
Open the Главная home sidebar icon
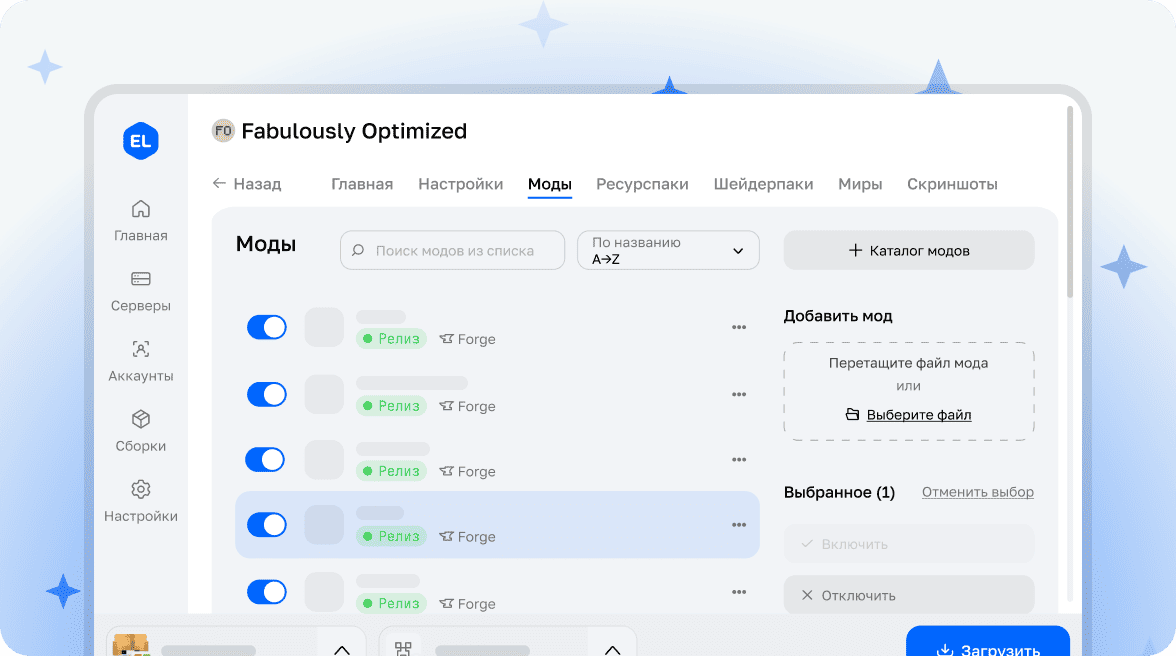click(x=140, y=209)
